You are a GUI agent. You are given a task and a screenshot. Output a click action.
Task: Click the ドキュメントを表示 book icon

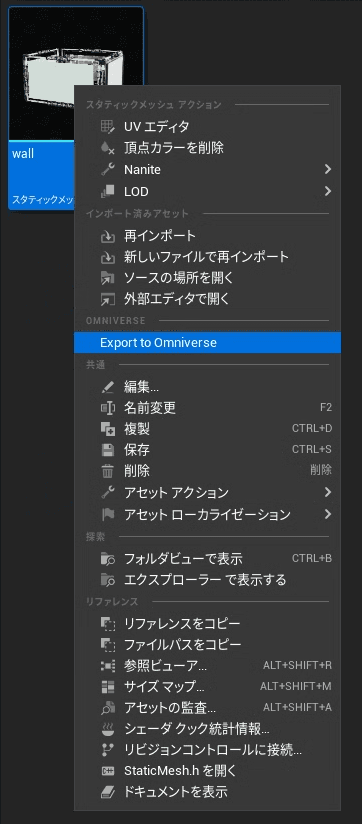(x=107, y=792)
